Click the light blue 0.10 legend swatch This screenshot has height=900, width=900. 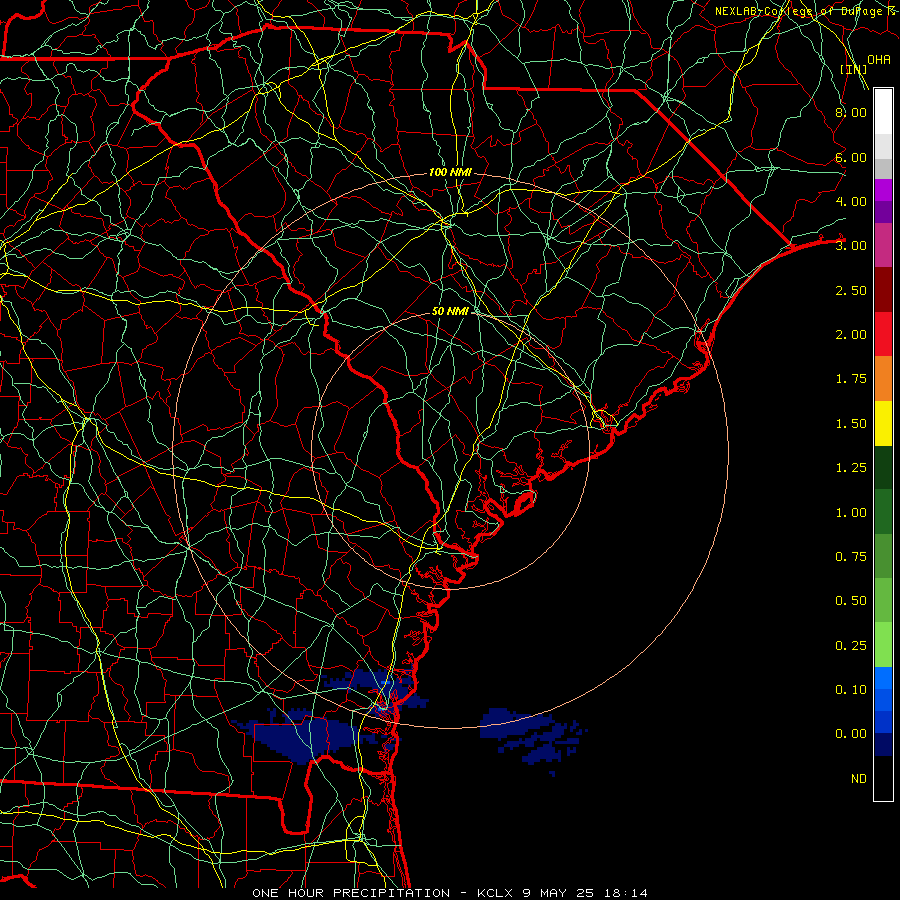point(883,678)
